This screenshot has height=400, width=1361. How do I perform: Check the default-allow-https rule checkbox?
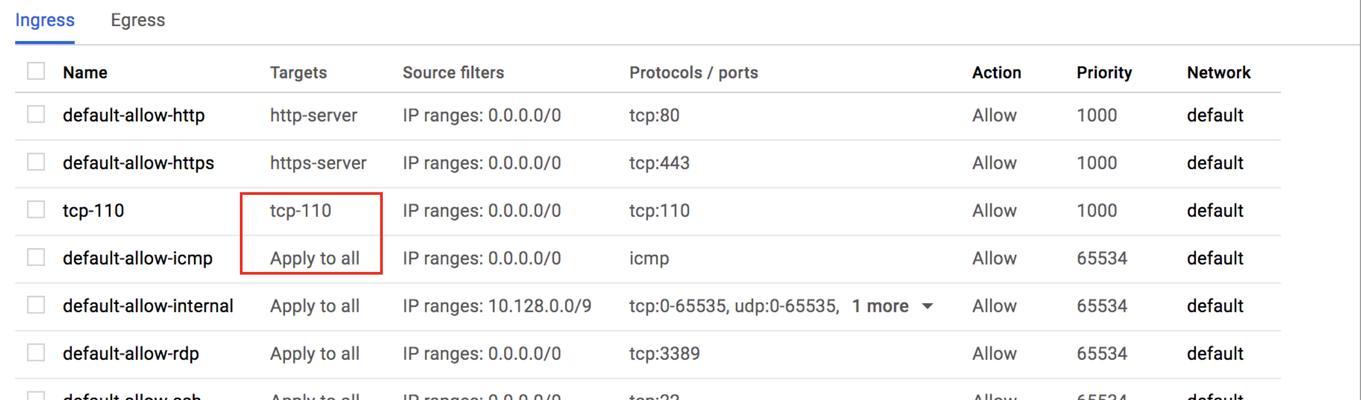click(36, 162)
